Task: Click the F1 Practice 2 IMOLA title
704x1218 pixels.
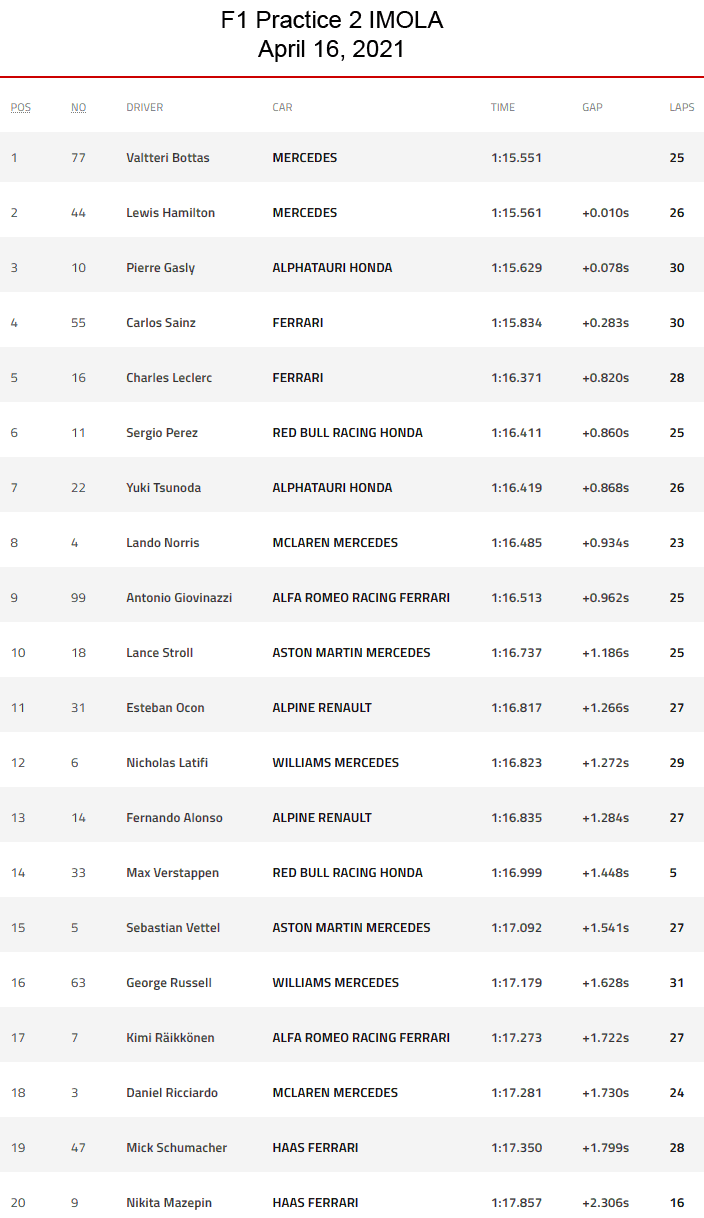Action: point(331,20)
